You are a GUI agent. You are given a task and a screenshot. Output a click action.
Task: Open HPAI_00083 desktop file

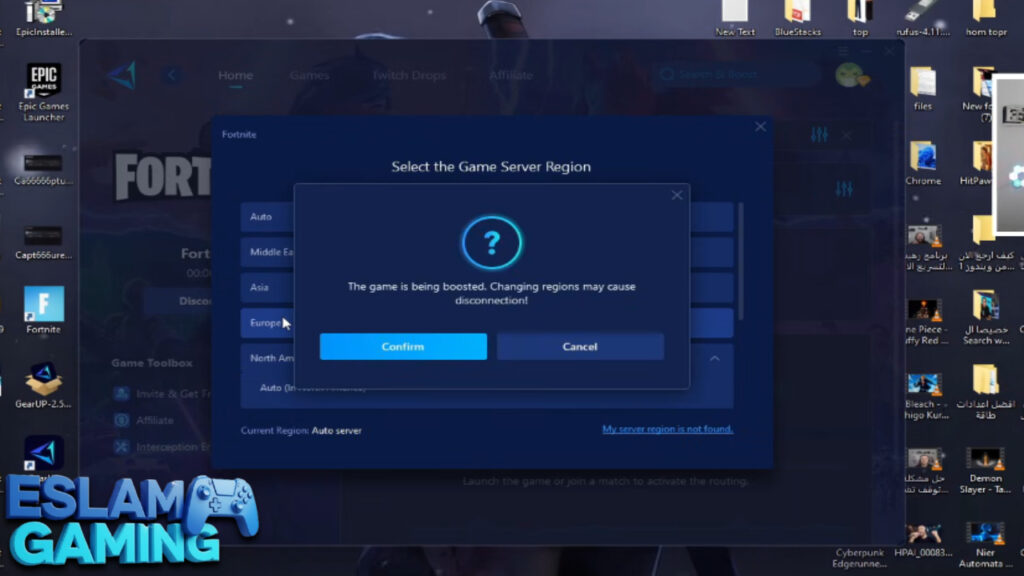pyautogui.click(x=923, y=539)
